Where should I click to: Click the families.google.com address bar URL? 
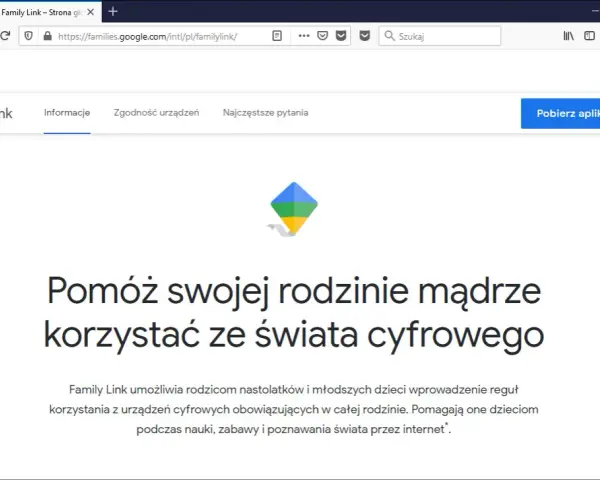click(x=148, y=36)
